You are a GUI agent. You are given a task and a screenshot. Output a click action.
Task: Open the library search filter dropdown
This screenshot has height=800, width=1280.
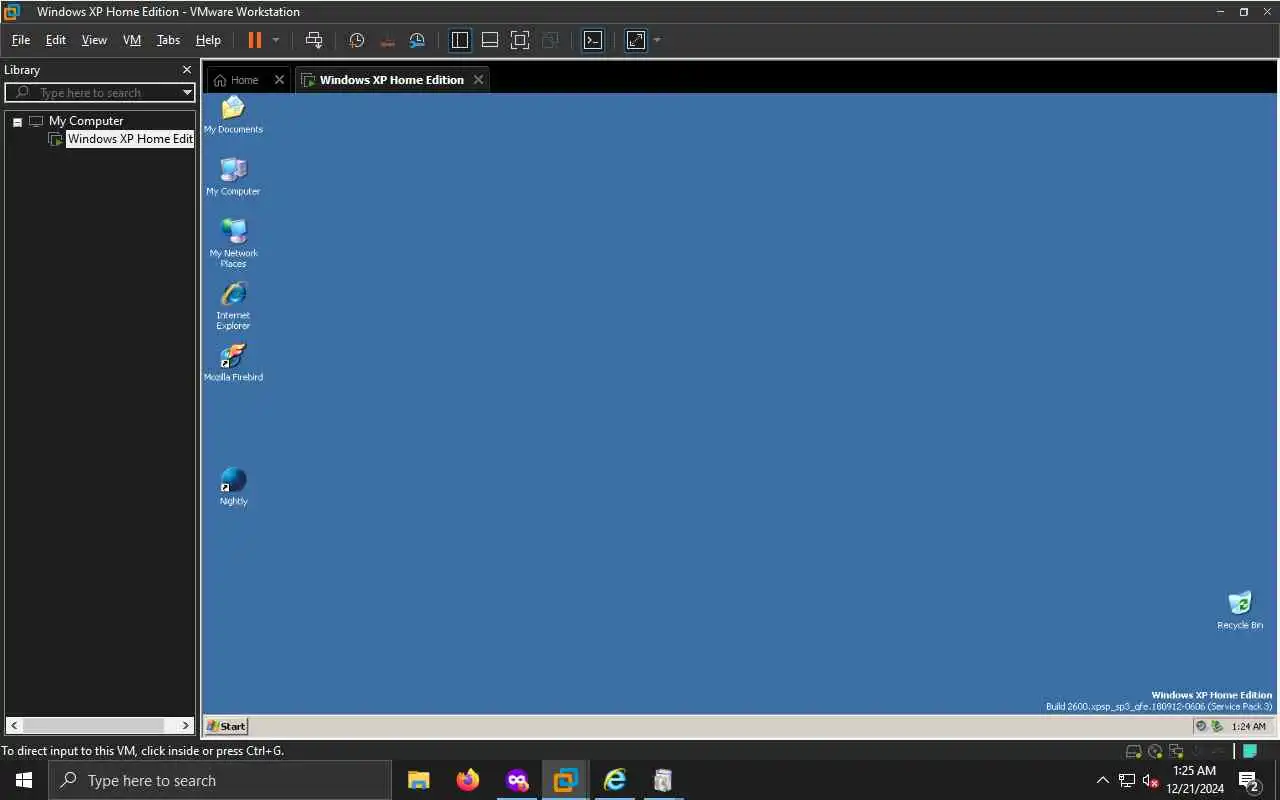(x=187, y=93)
